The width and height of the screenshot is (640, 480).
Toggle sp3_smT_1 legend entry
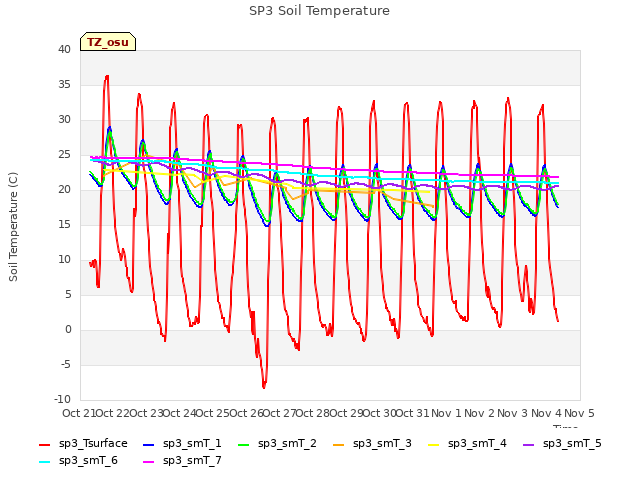(182, 444)
